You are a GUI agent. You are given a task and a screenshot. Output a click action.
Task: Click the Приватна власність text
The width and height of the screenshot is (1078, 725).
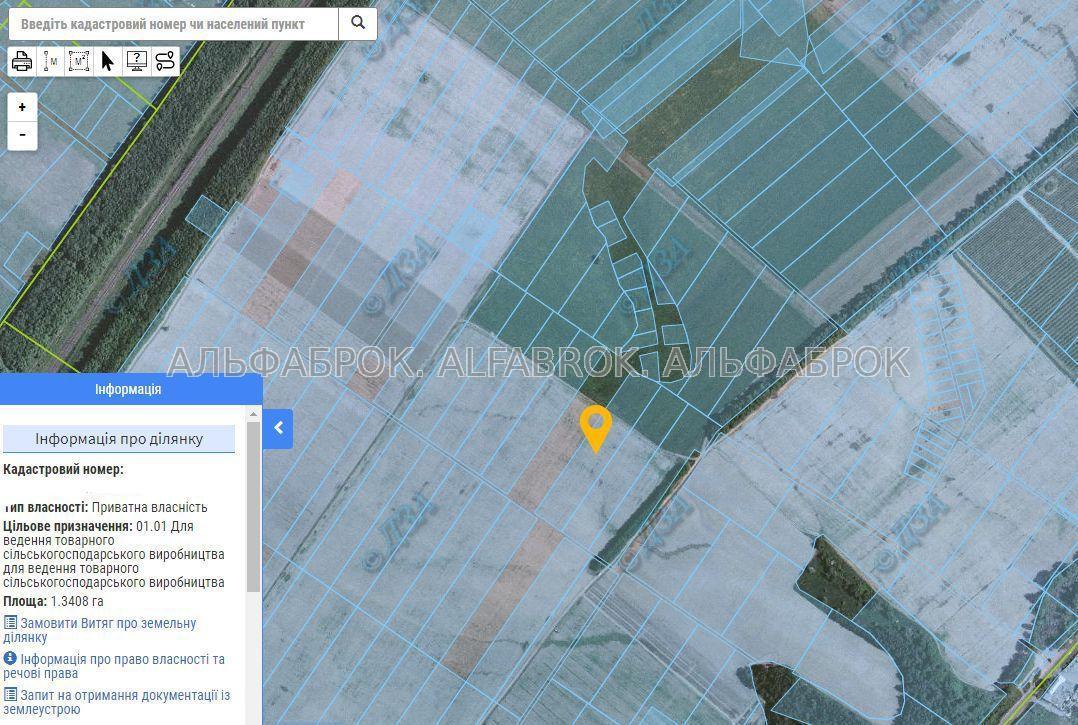click(x=149, y=507)
